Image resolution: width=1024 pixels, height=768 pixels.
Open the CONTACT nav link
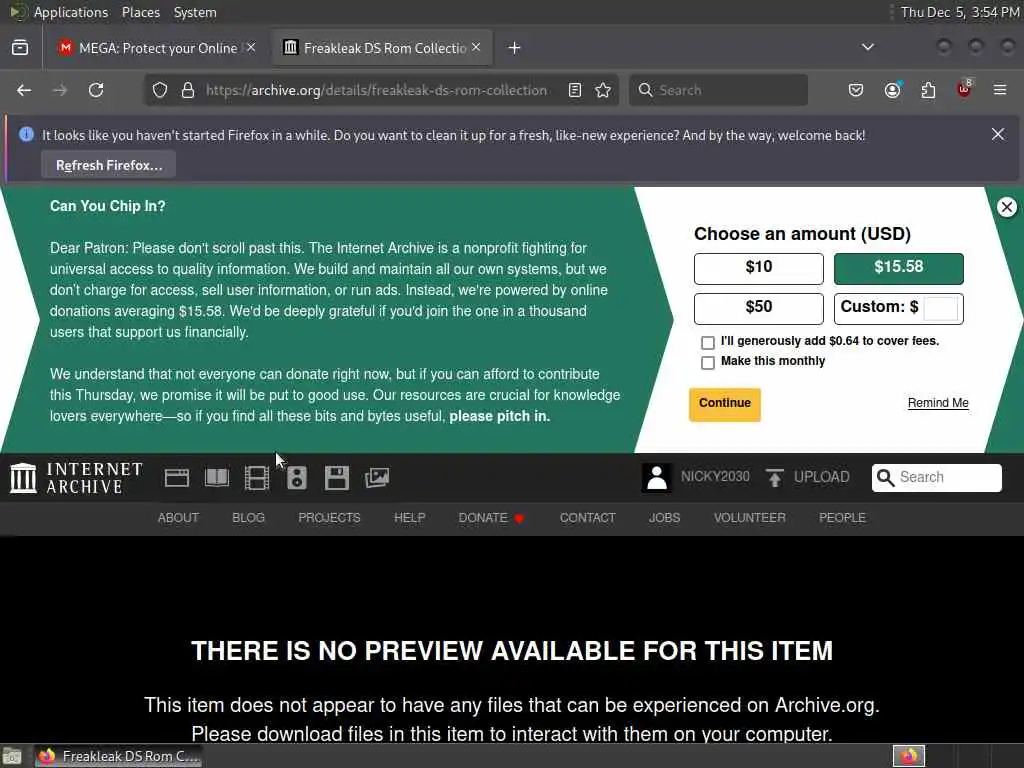587,518
